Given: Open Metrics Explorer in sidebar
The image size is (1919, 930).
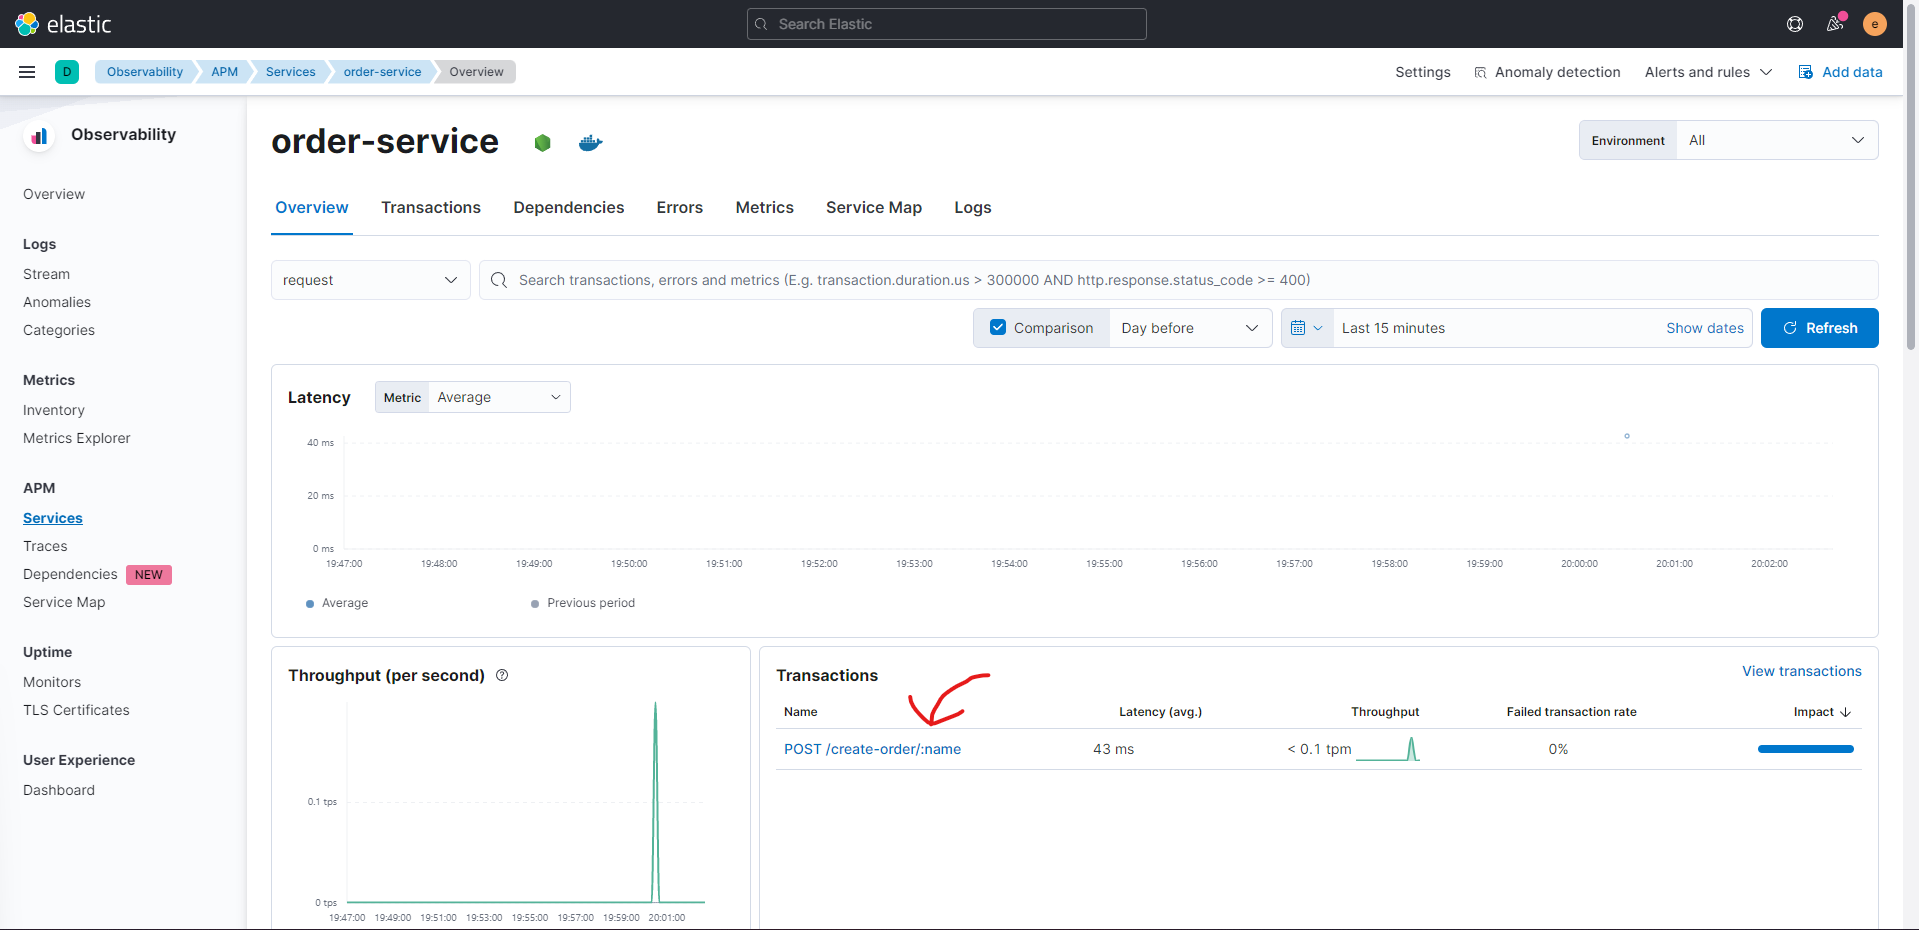Looking at the screenshot, I should pyautogui.click(x=77, y=438).
